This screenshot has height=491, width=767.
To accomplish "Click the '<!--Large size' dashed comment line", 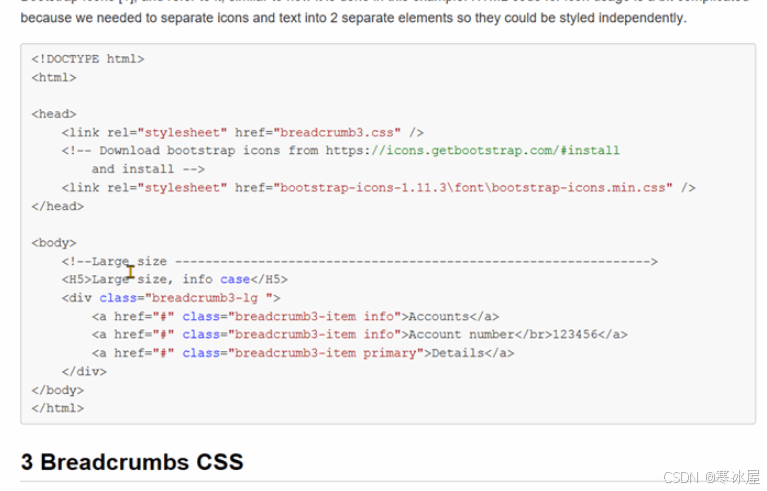I will pyautogui.click(x=360, y=262).
